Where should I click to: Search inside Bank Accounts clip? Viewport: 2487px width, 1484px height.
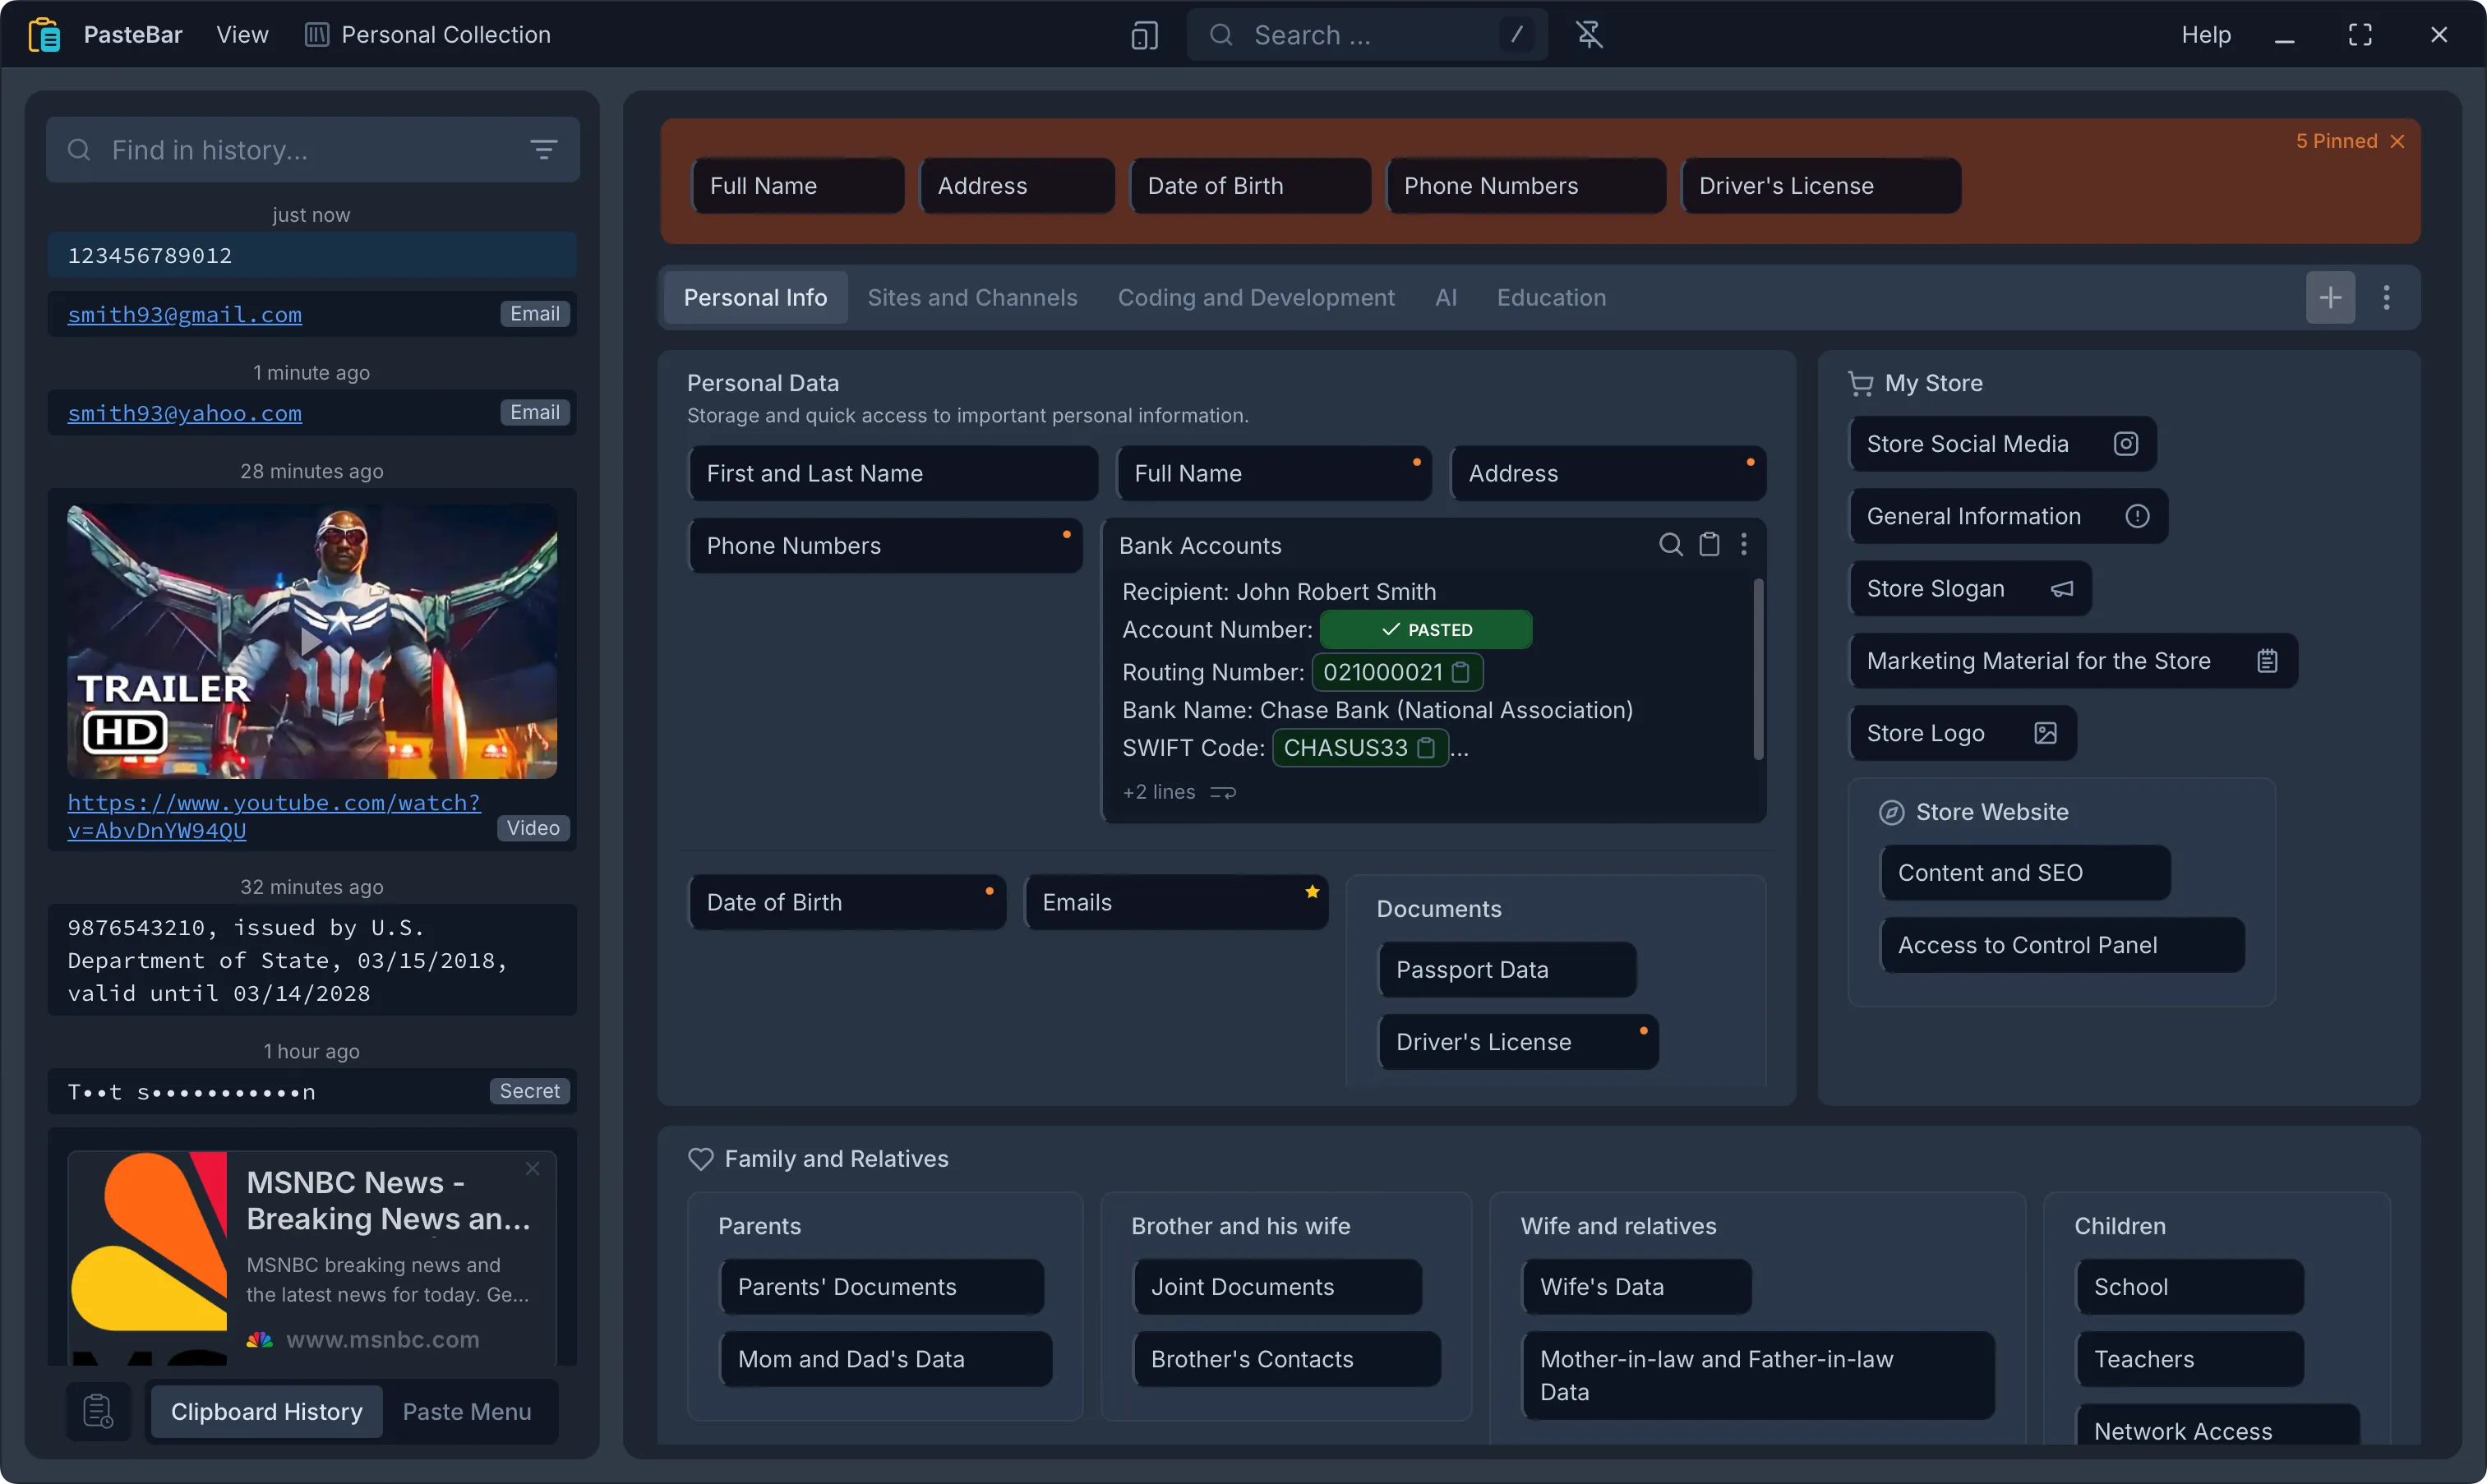1670,544
